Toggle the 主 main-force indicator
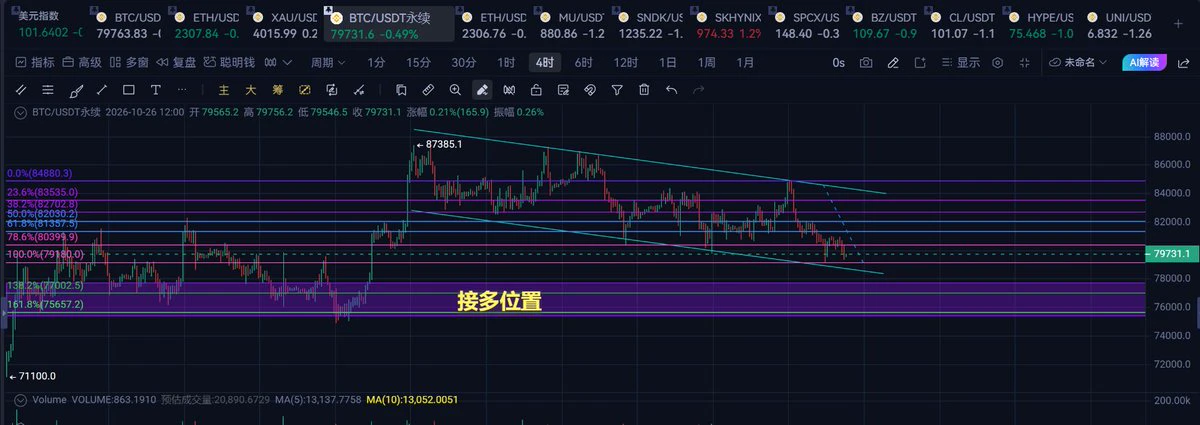Screen dimensions: 1200x425 [224, 89]
